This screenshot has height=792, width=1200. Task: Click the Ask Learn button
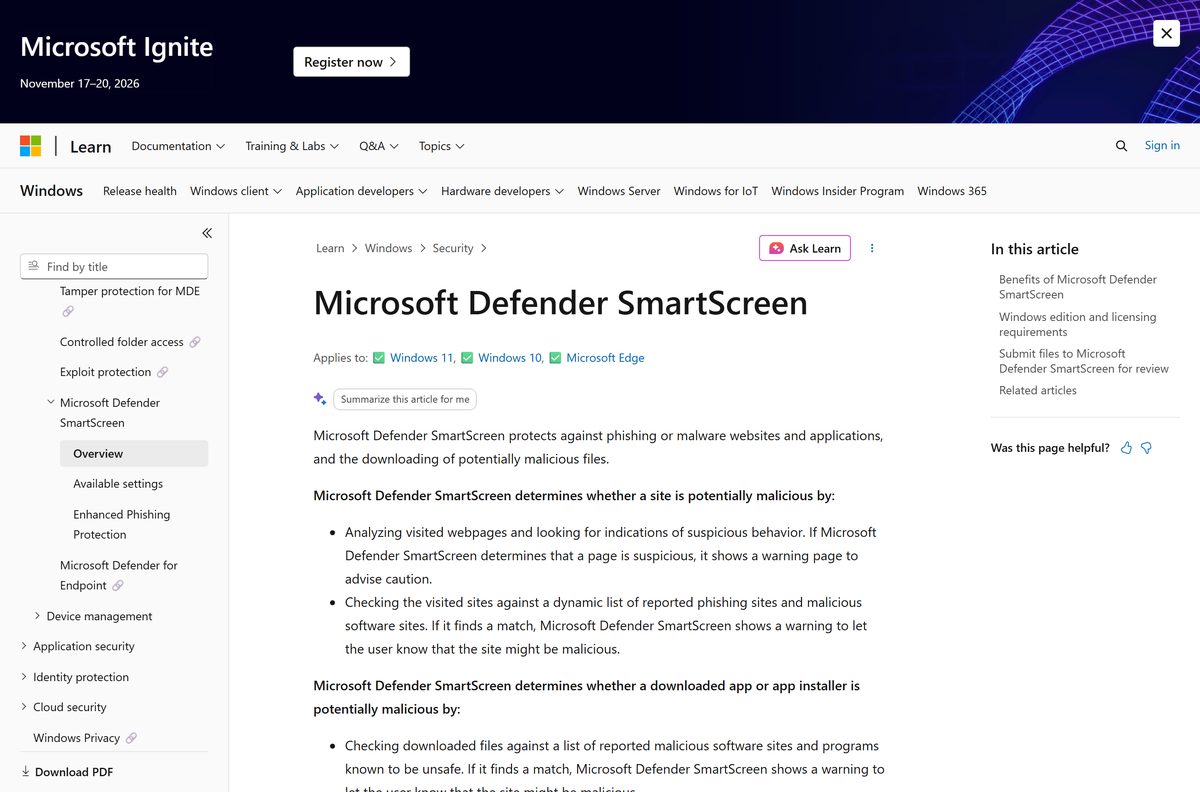[x=805, y=248]
